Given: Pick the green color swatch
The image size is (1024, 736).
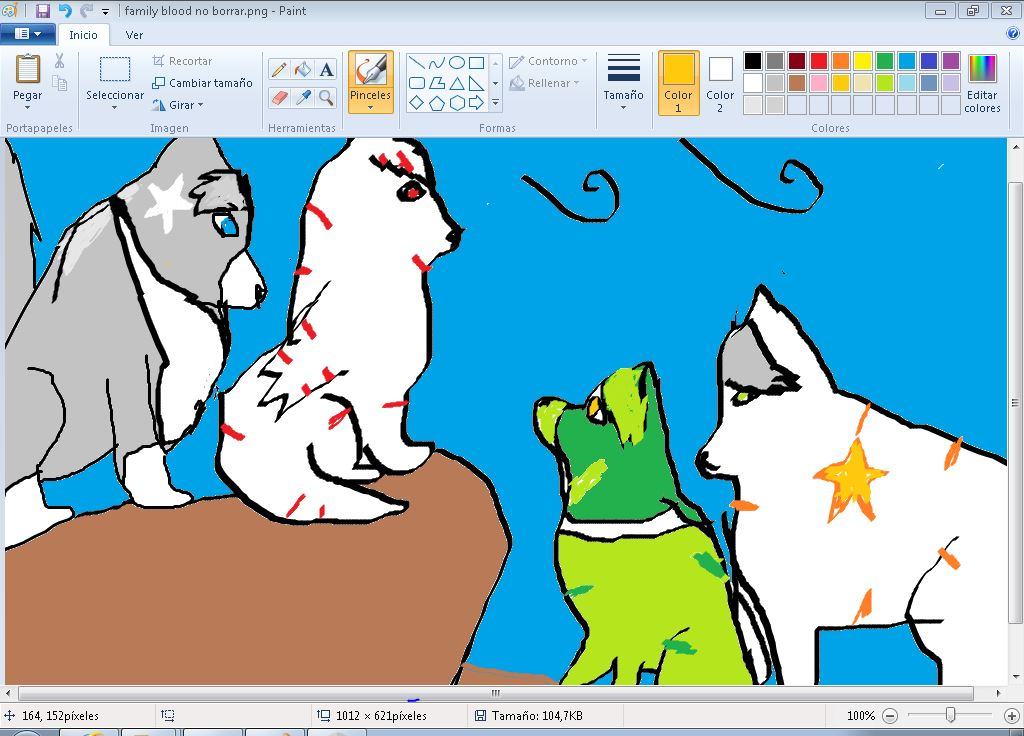Looking at the screenshot, I should point(885,61).
